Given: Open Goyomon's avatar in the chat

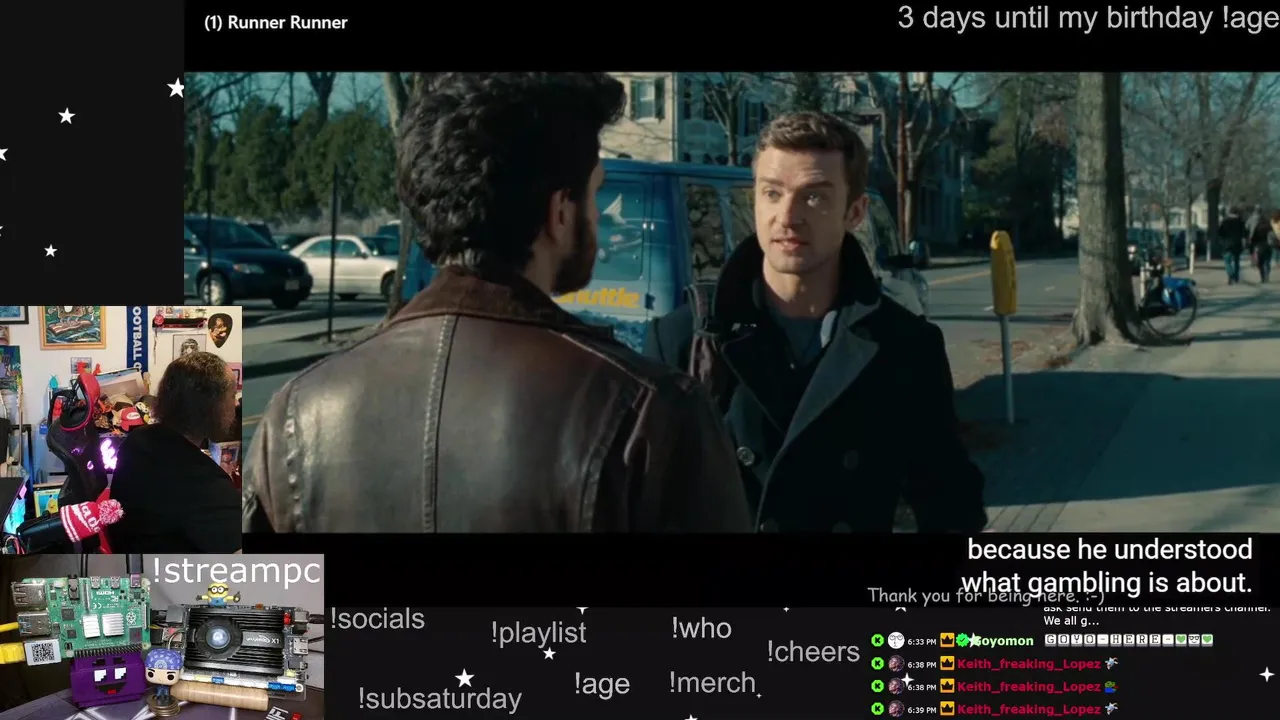Looking at the screenshot, I should pyautogui.click(x=896, y=640).
